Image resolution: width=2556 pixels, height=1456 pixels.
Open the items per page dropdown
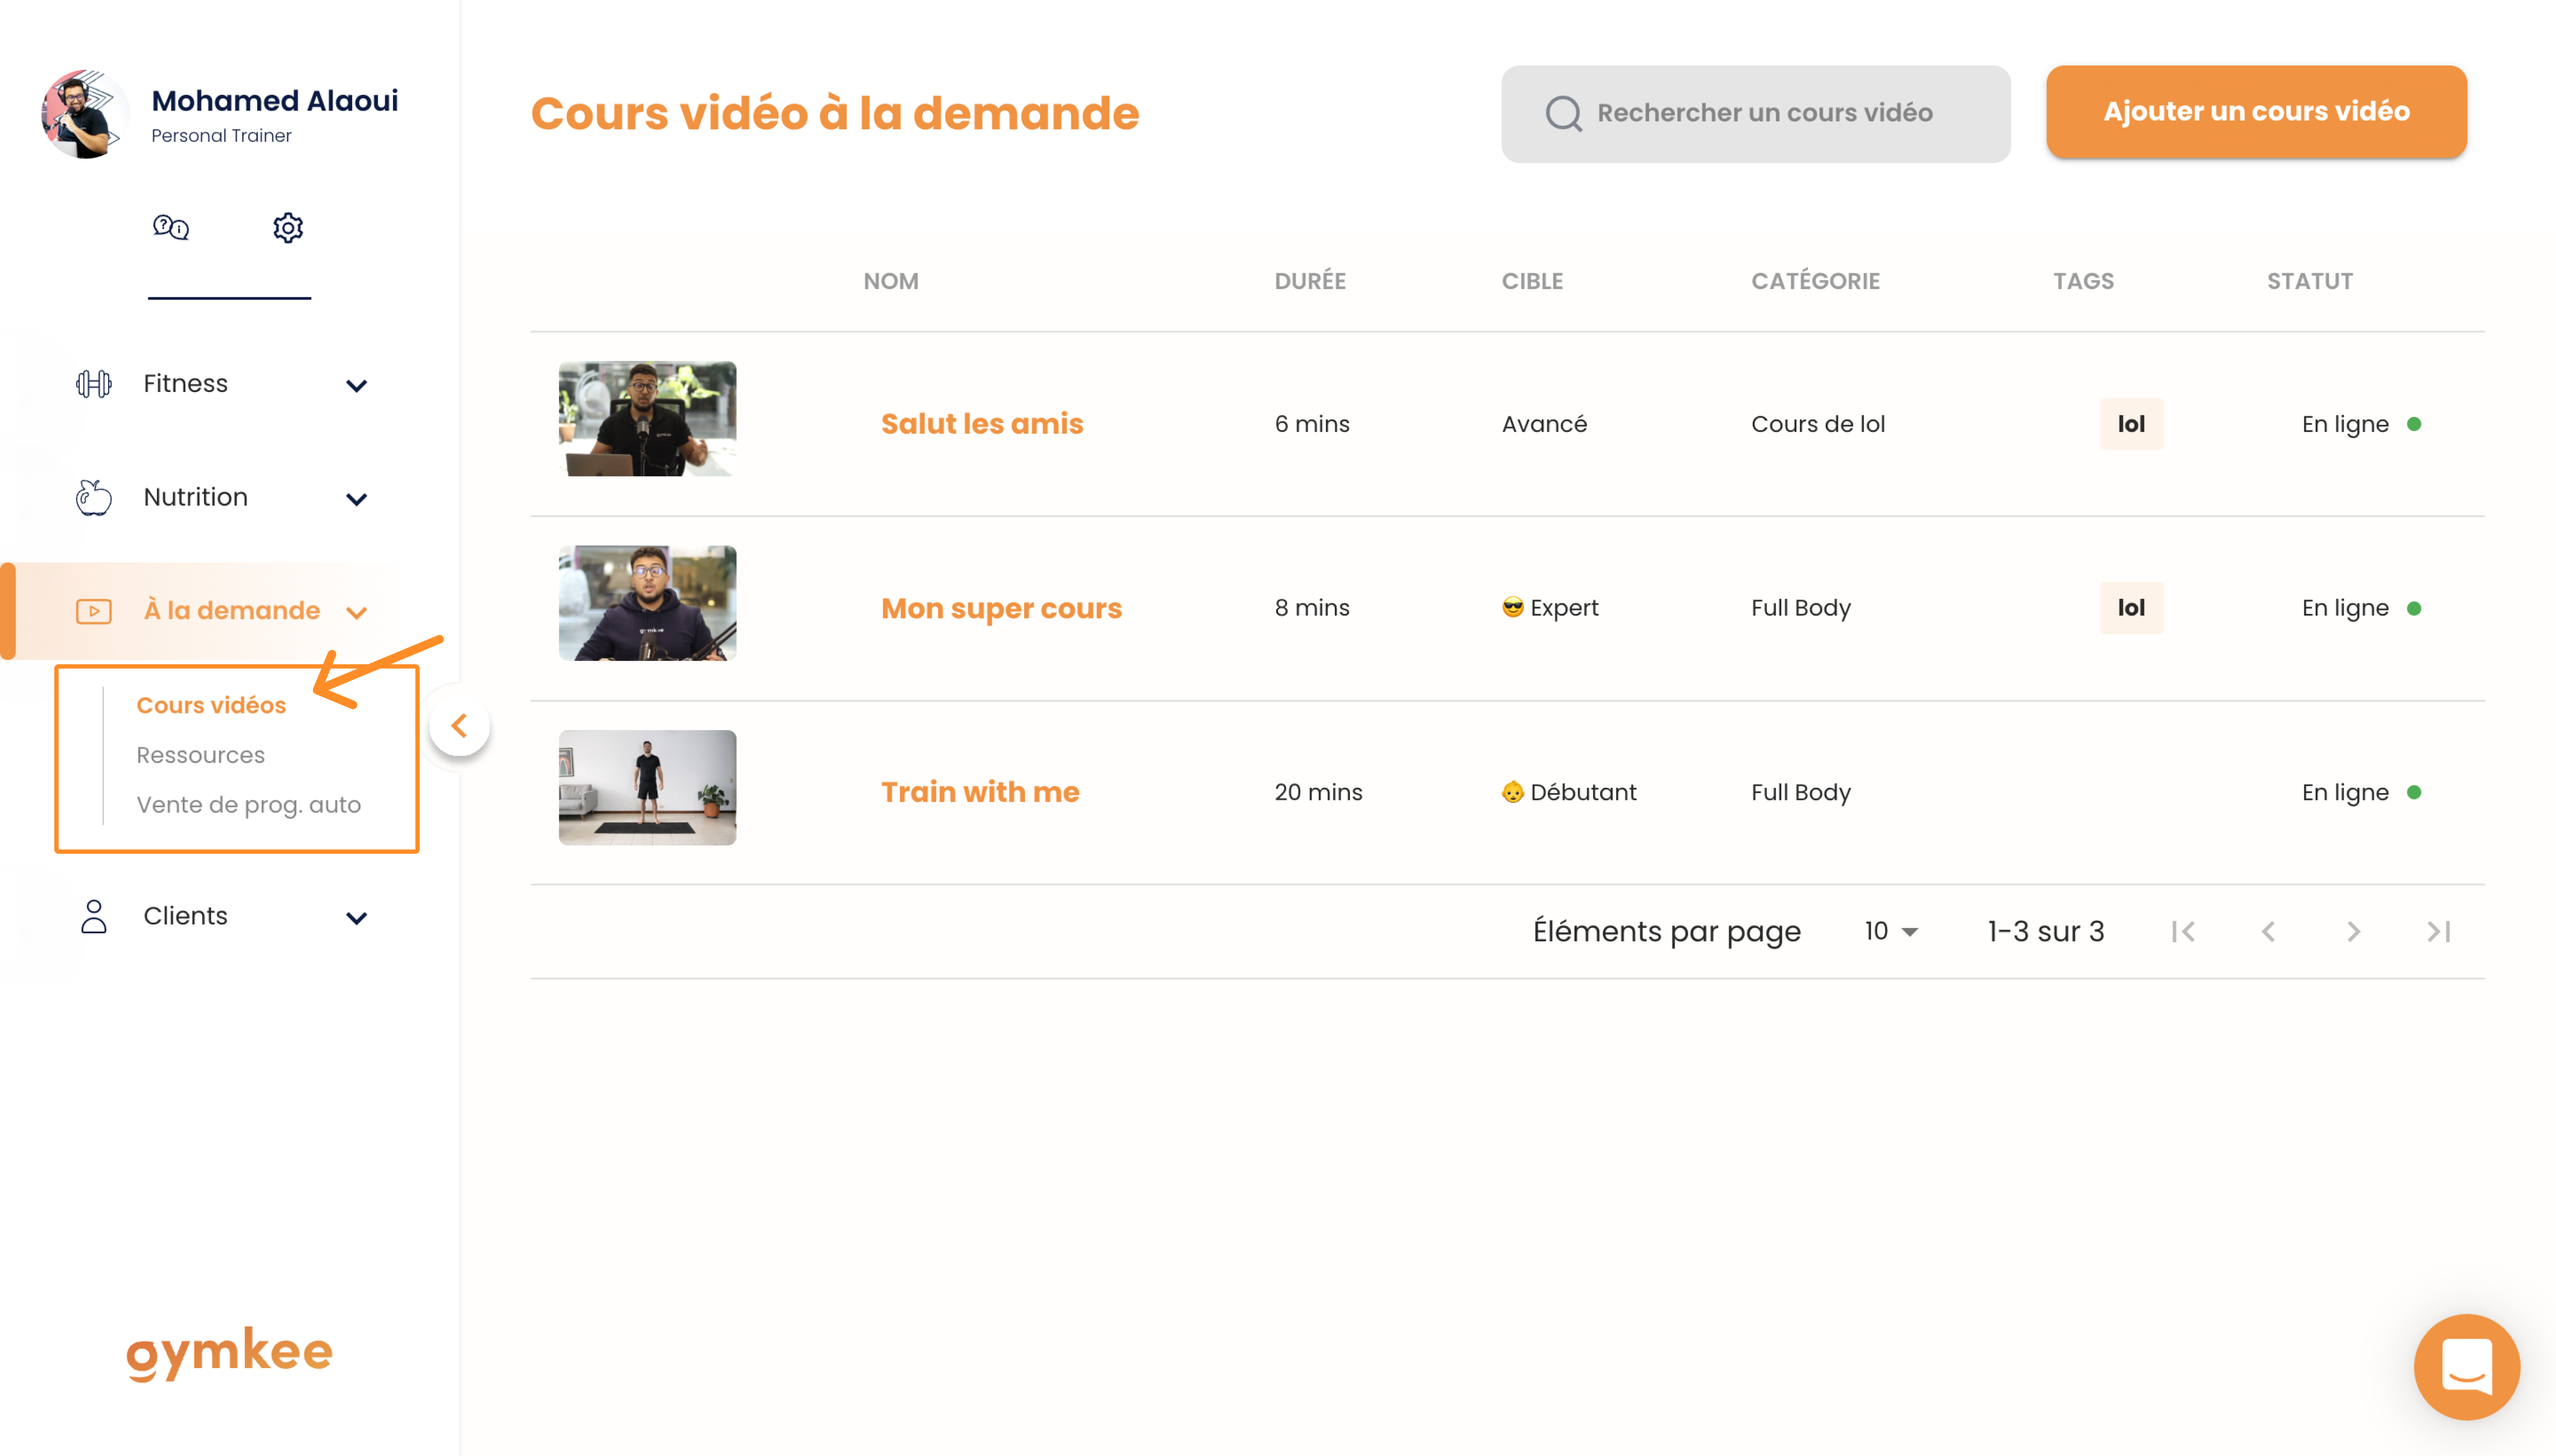[1891, 932]
